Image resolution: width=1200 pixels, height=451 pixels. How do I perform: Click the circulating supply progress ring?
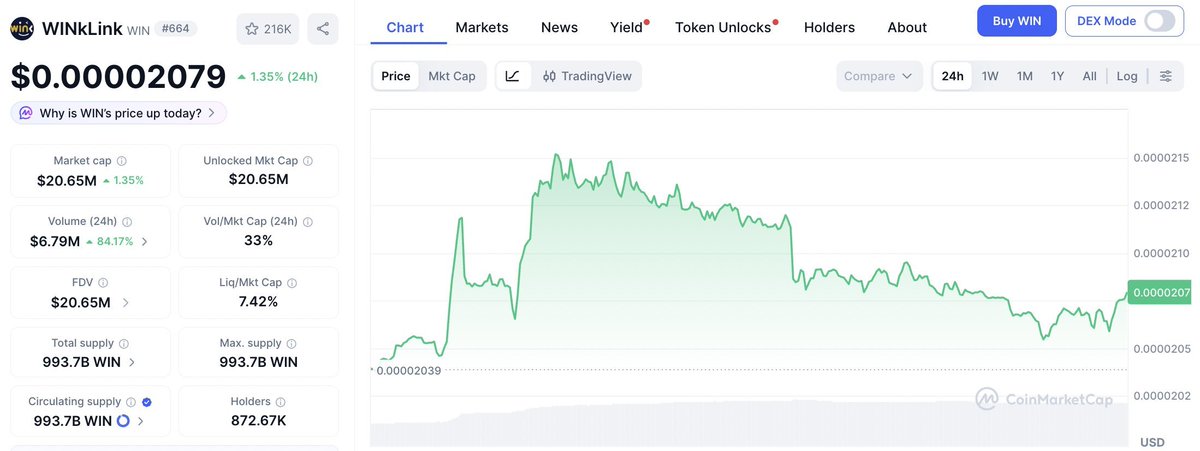tap(123, 421)
